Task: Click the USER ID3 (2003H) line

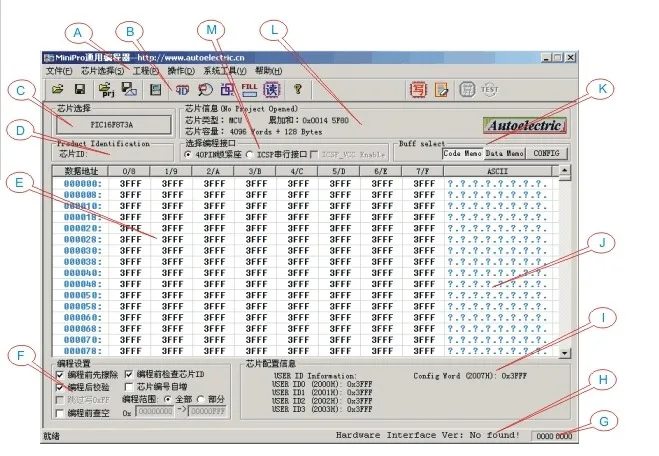Action: (322, 409)
